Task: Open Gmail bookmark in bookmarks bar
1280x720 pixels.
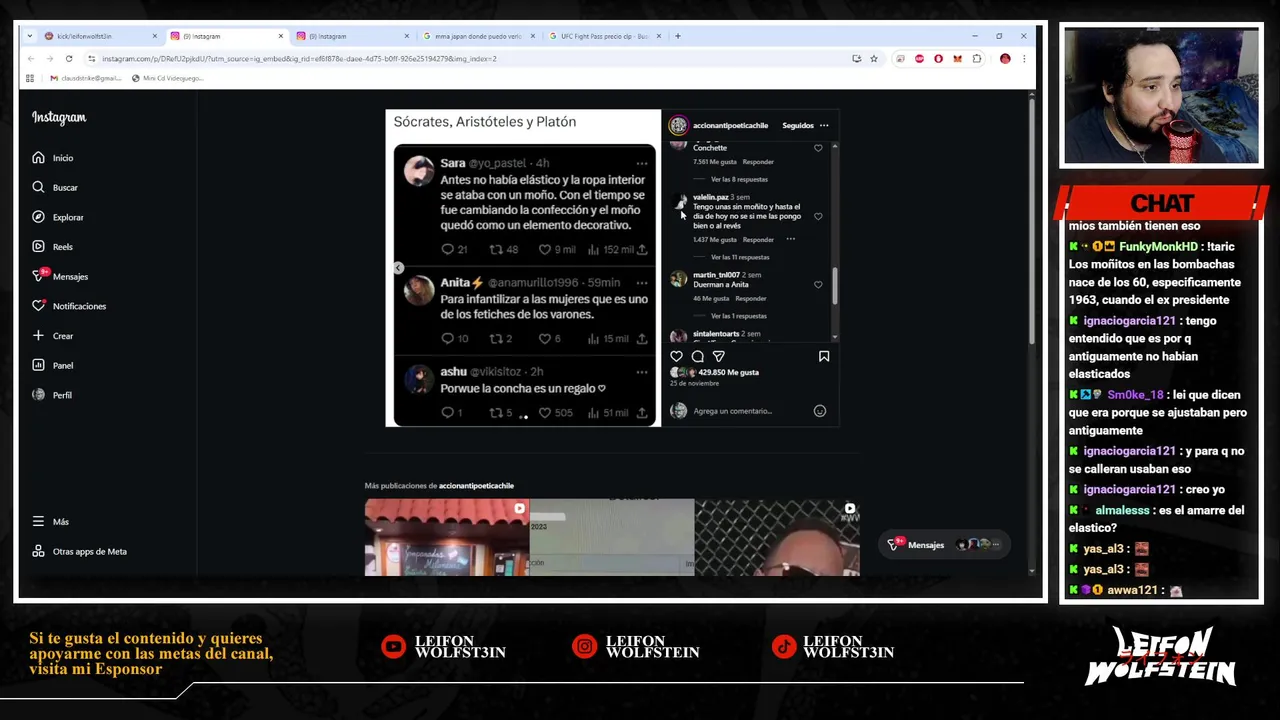Action: click(x=84, y=78)
